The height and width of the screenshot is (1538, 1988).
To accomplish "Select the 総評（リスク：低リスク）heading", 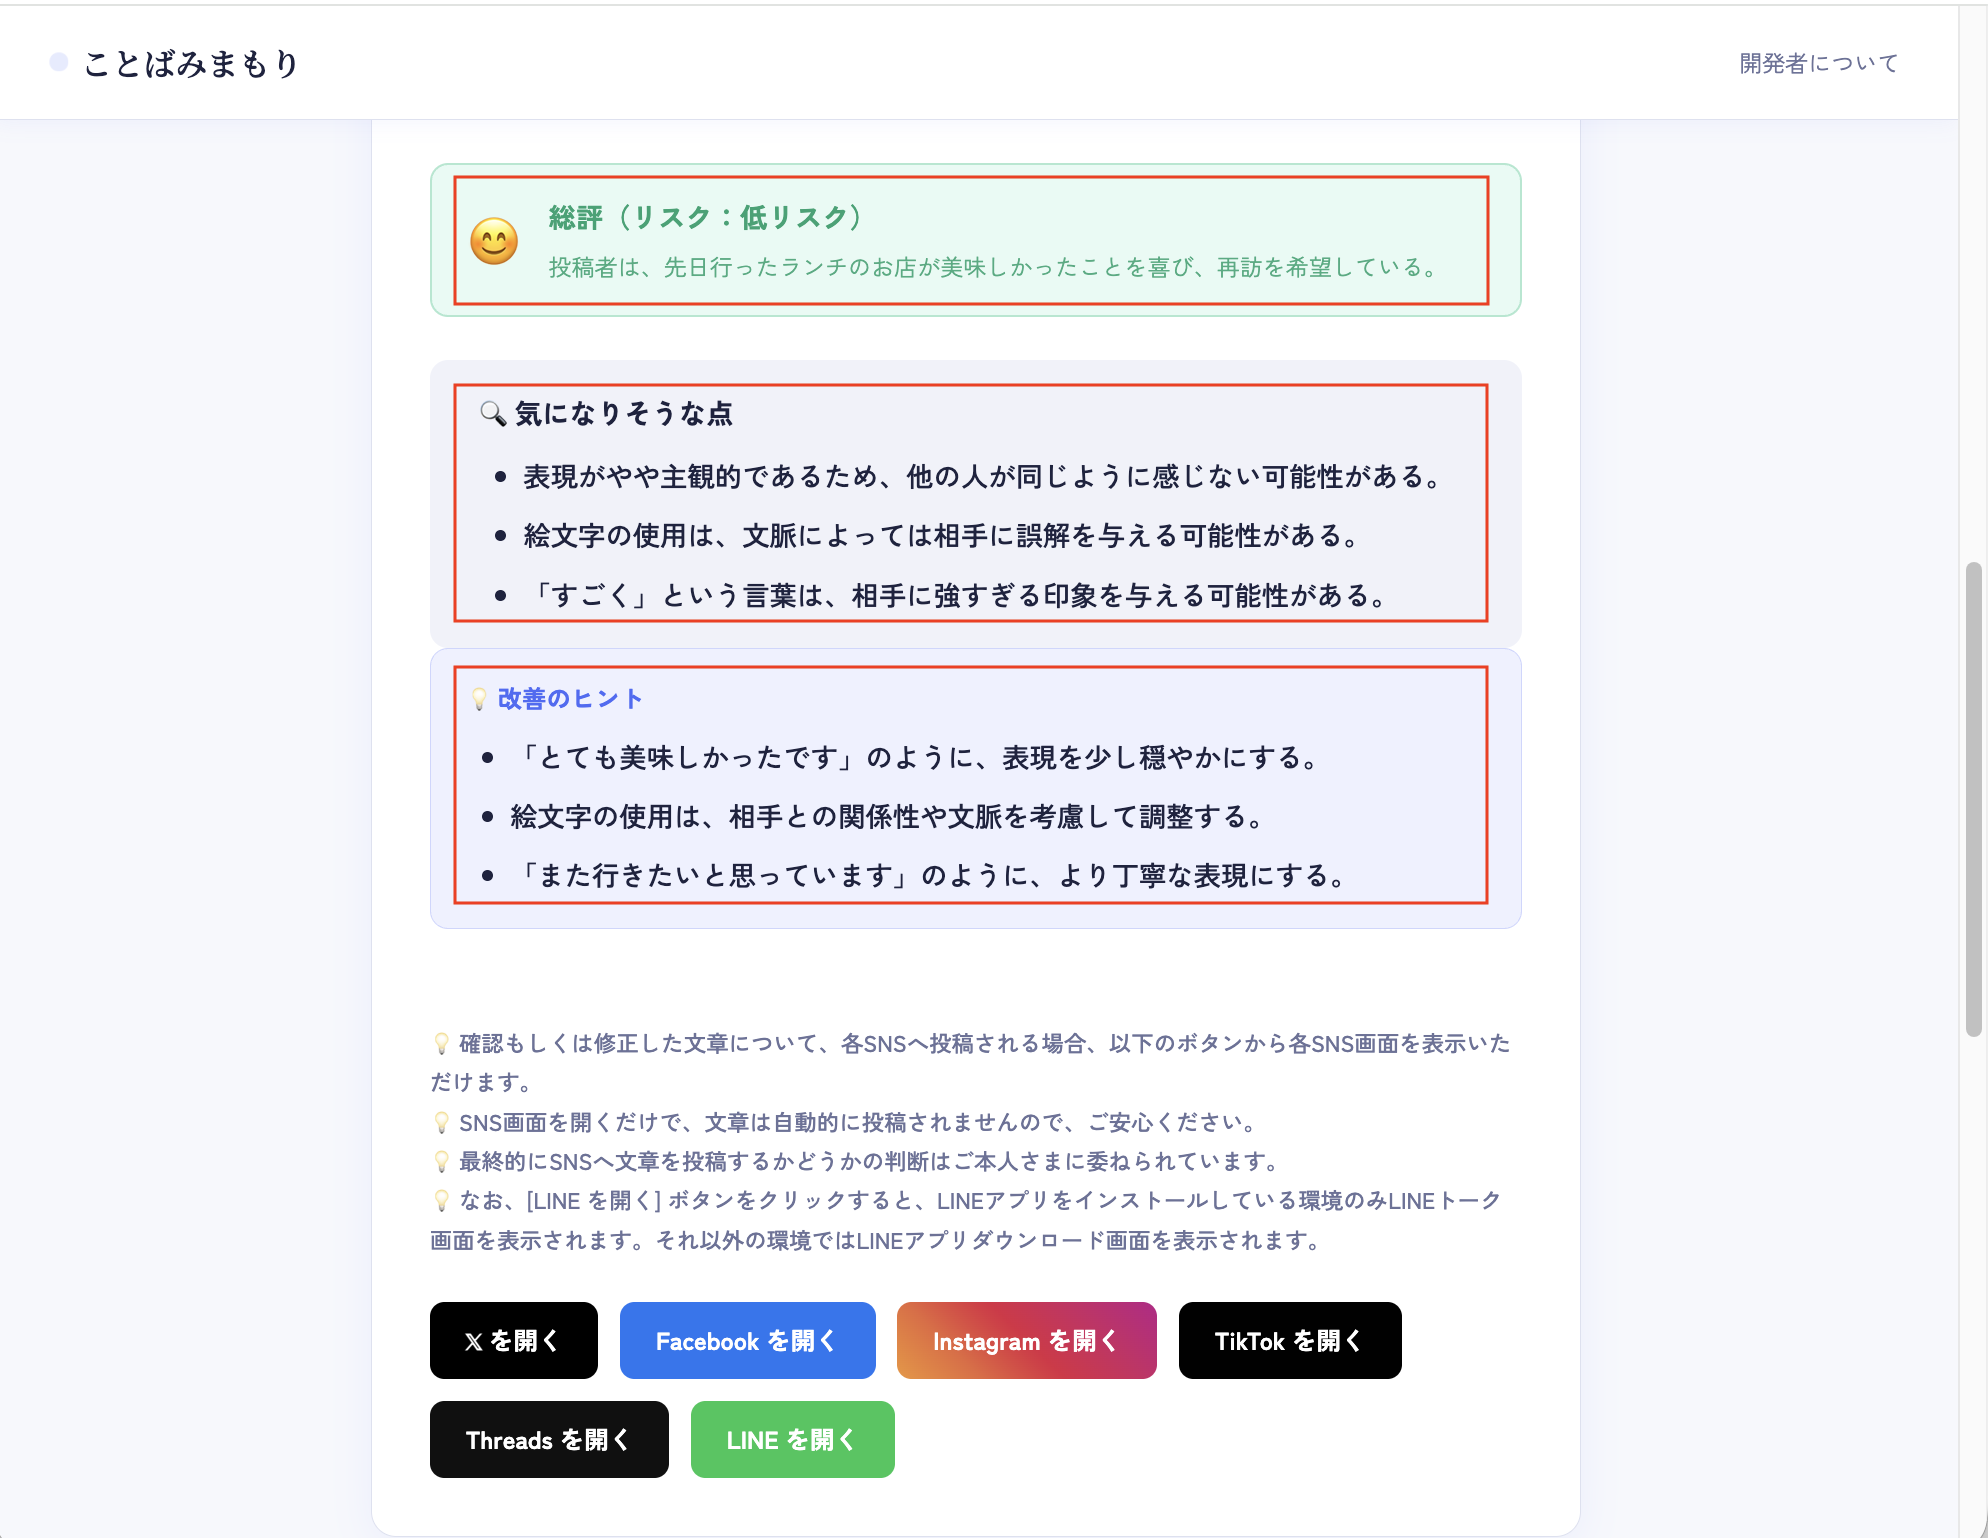I will click(703, 216).
